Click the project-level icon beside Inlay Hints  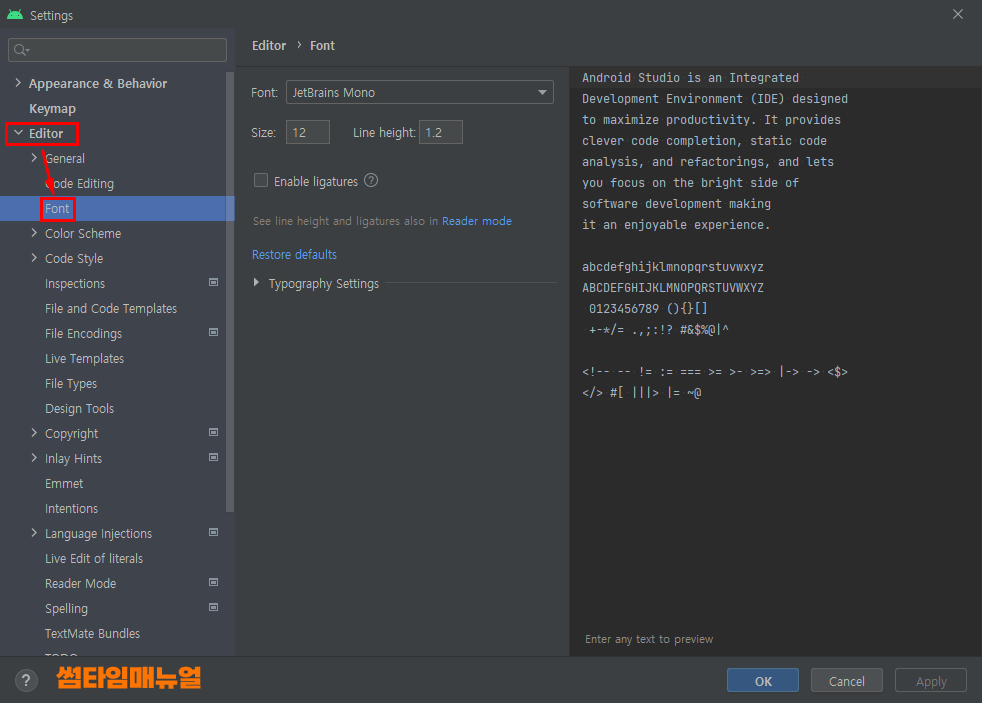[x=214, y=458]
